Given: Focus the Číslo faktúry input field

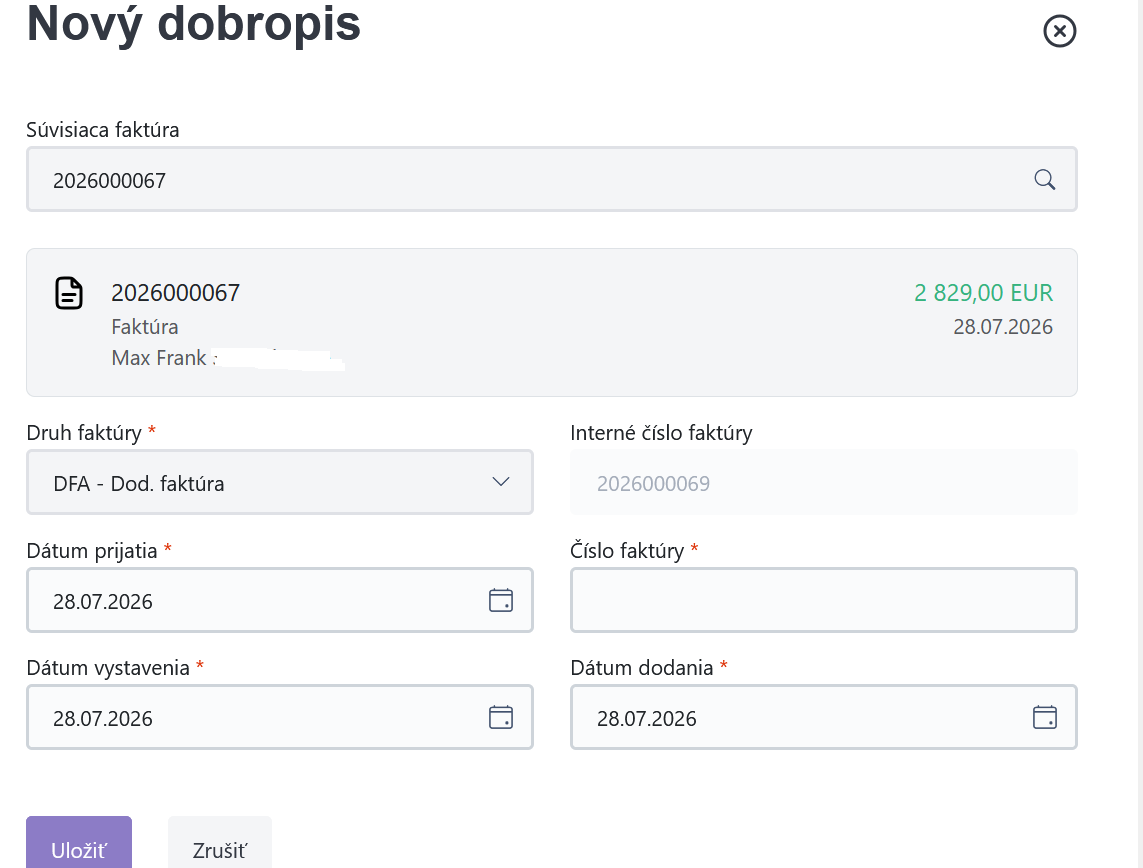Looking at the screenshot, I should [824, 600].
